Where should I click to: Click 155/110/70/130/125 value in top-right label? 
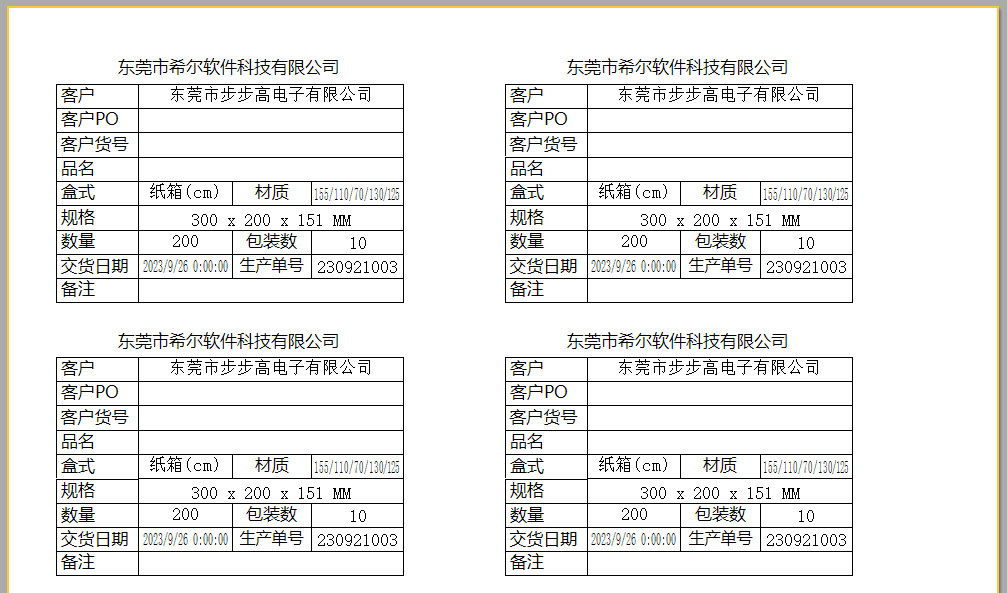point(806,194)
